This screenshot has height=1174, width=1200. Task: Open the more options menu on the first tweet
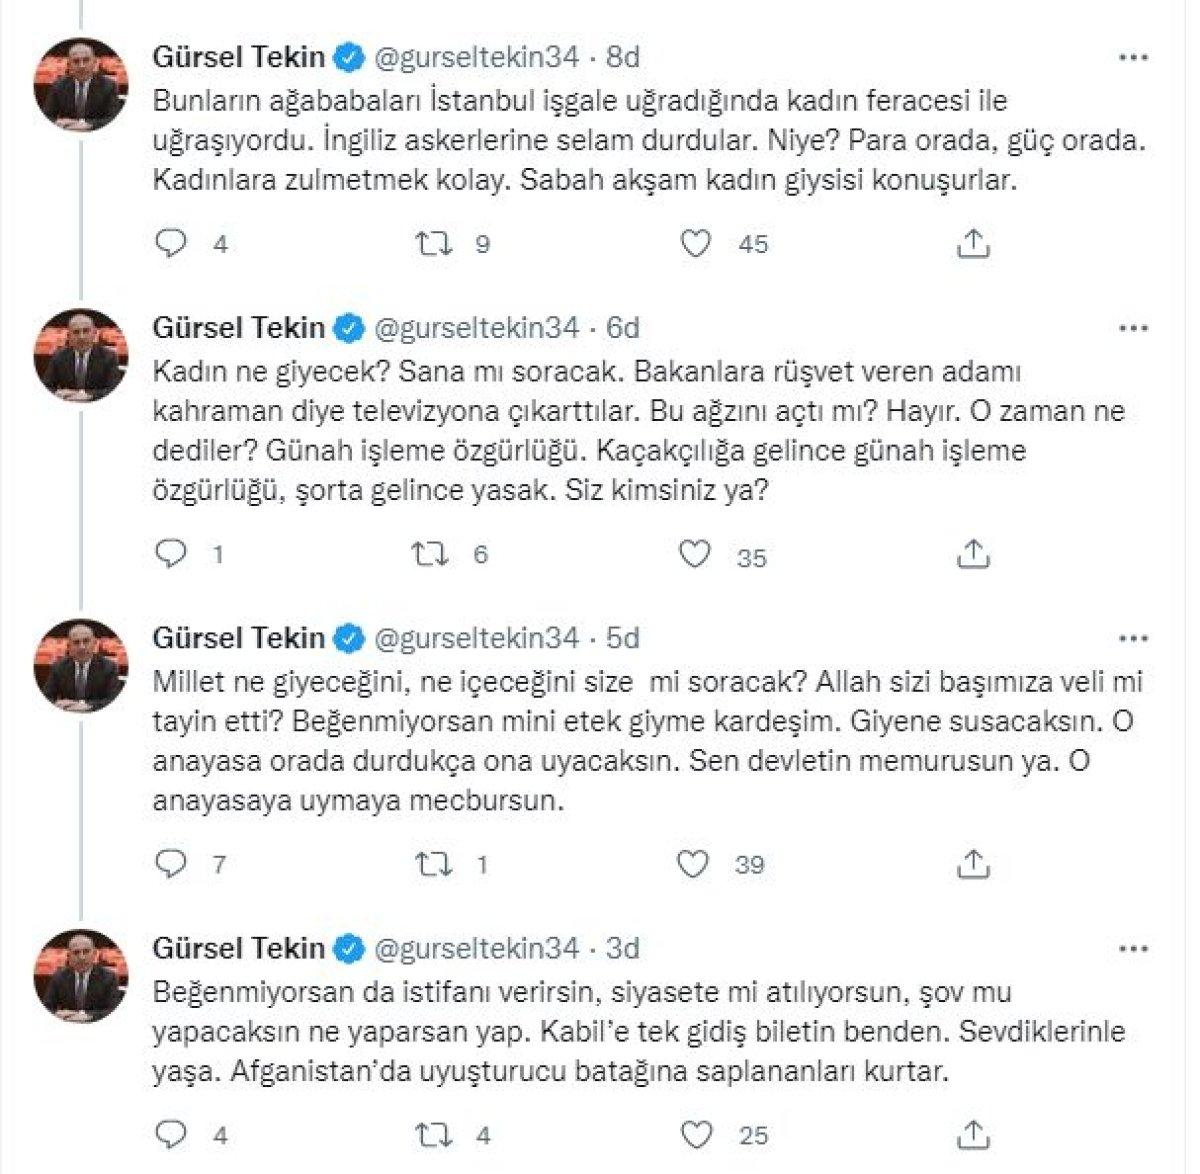pyautogui.click(x=1133, y=57)
